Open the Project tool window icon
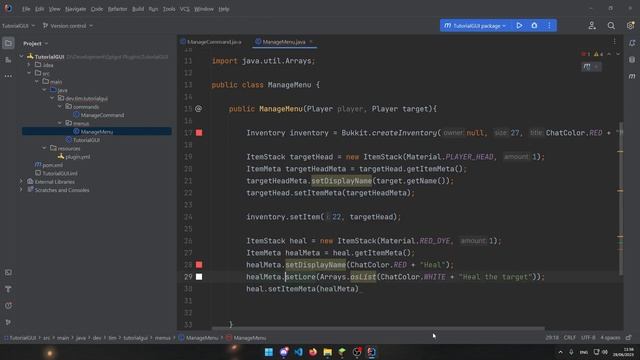The height and width of the screenshot is (360, 640). [8, 43]
